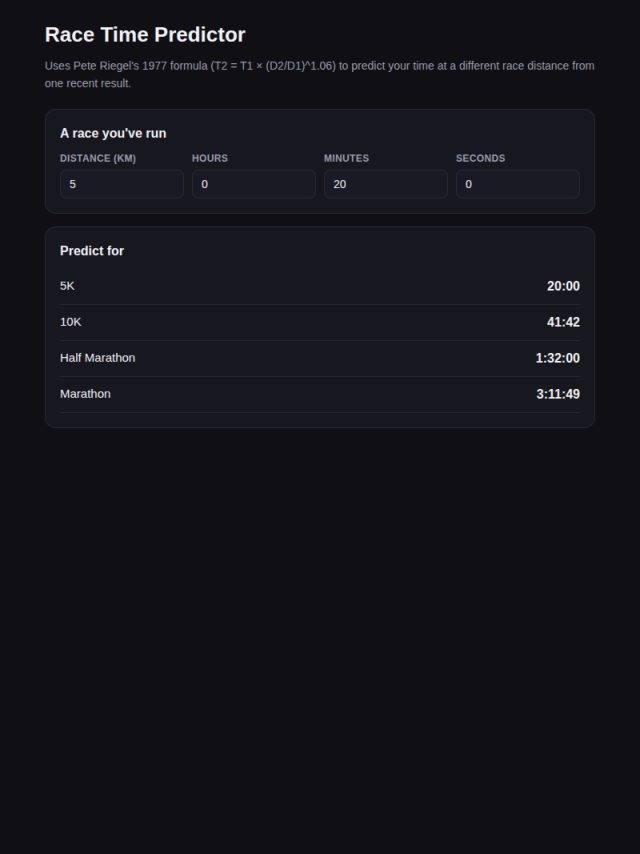Click the HOURS label text
640x854 pixels.
pos(210,158)
